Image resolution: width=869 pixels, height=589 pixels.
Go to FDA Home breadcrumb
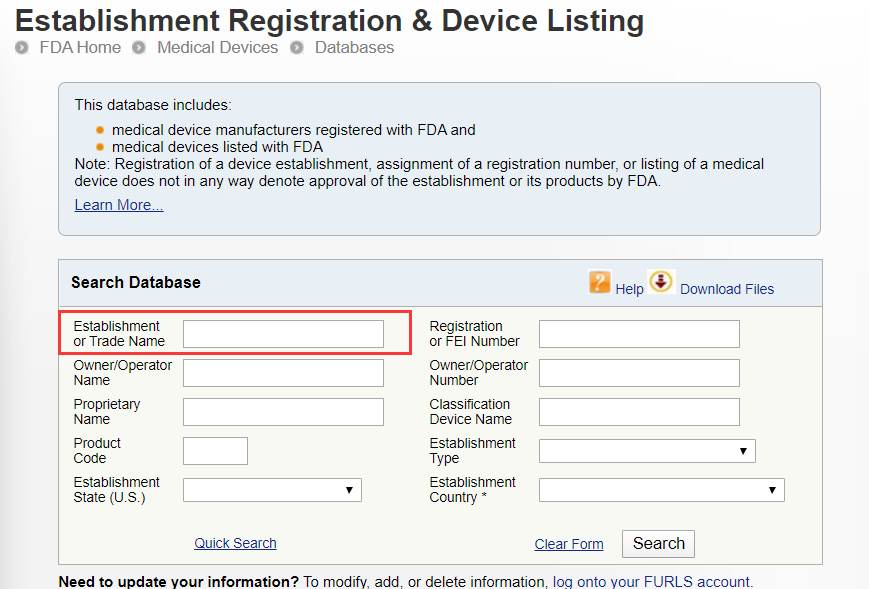click(79, 47)
